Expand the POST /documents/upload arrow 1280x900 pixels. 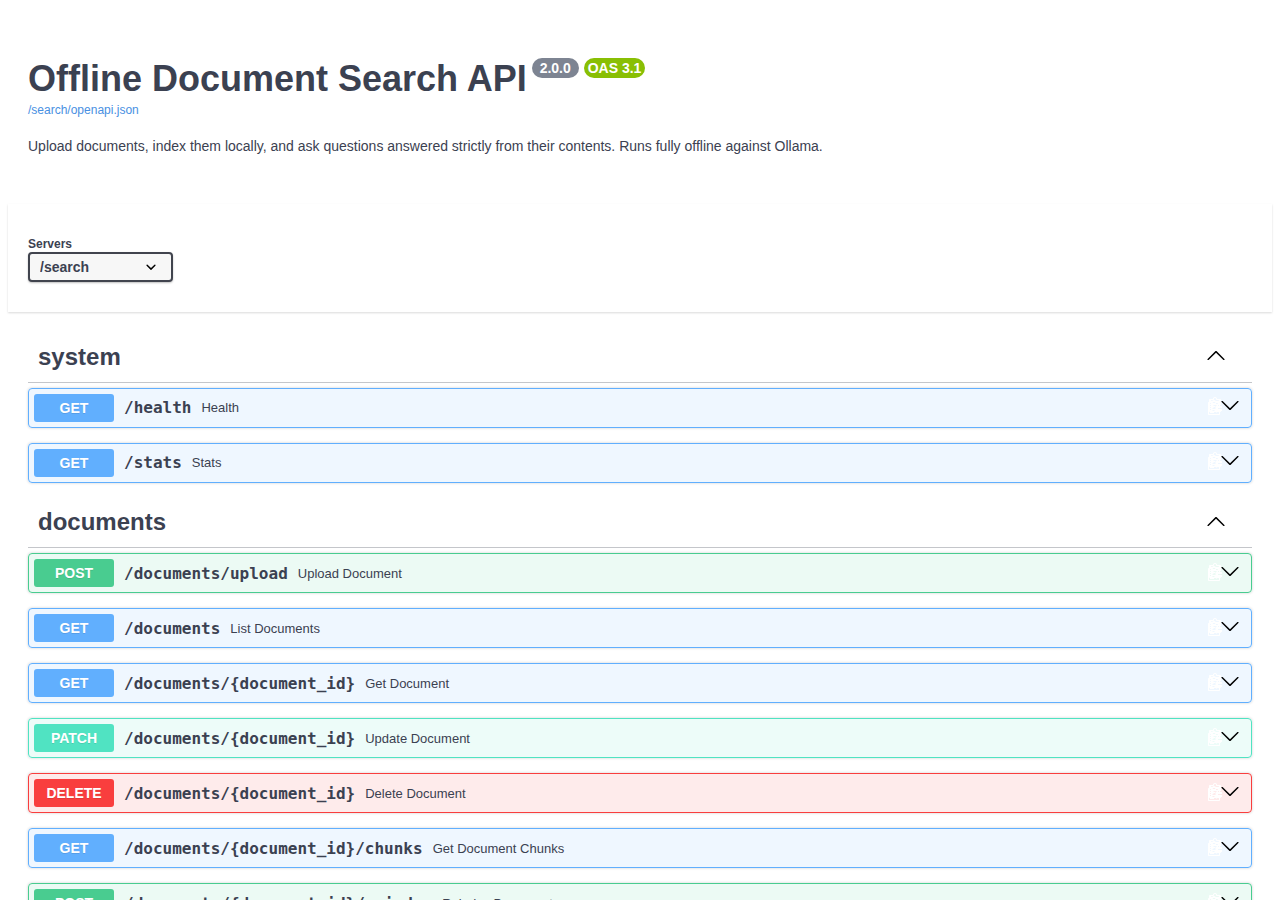click(x=1230, y=572)
